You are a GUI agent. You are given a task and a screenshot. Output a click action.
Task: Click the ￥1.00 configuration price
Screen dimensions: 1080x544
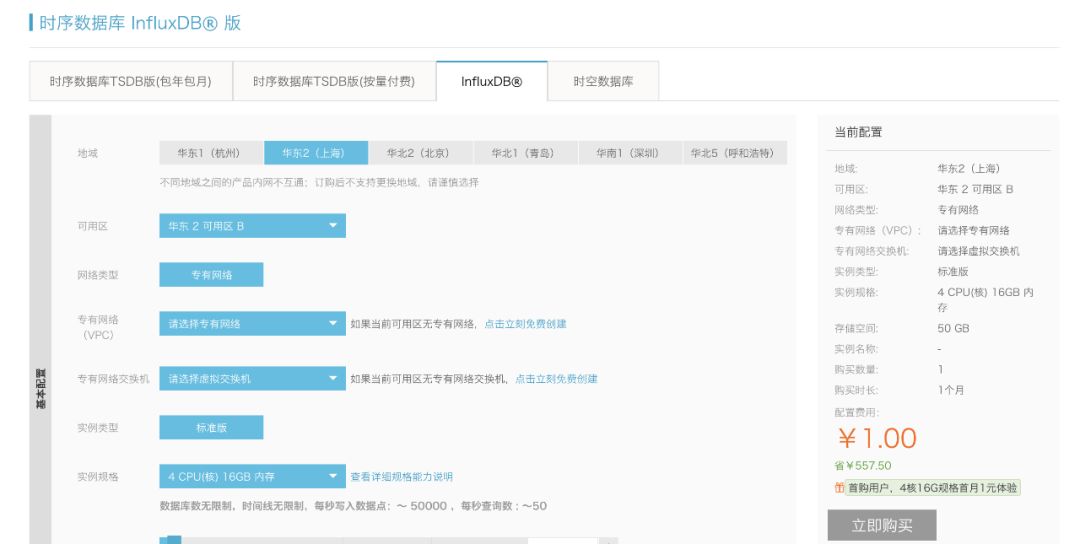pyautogui.click(x=877, y=439)
